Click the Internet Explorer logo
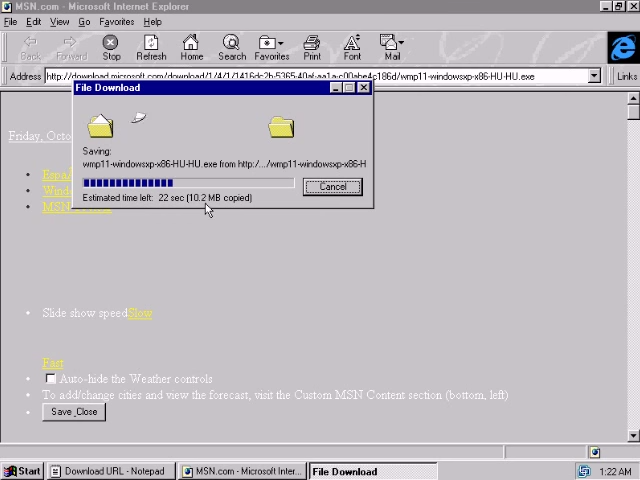 click(623, 48)
